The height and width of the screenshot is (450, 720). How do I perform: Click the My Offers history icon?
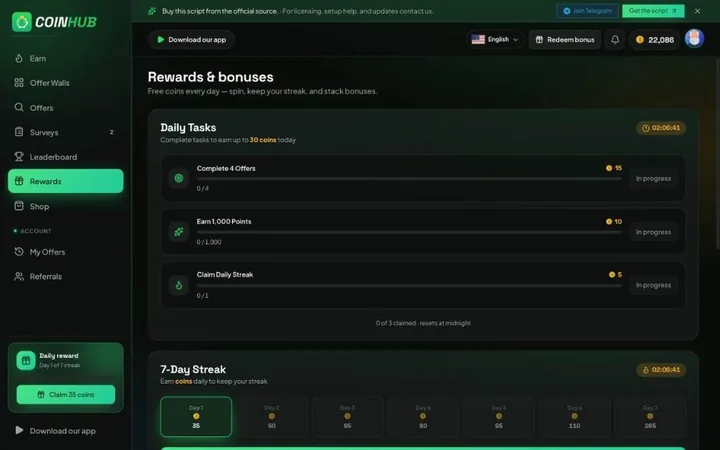point(19,252)
